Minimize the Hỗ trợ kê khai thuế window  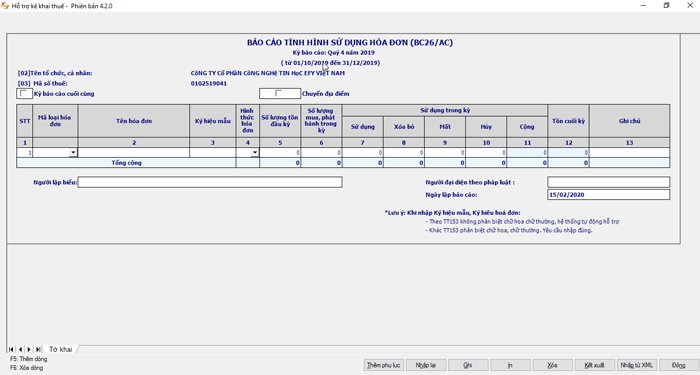click(x=643, y=6)
